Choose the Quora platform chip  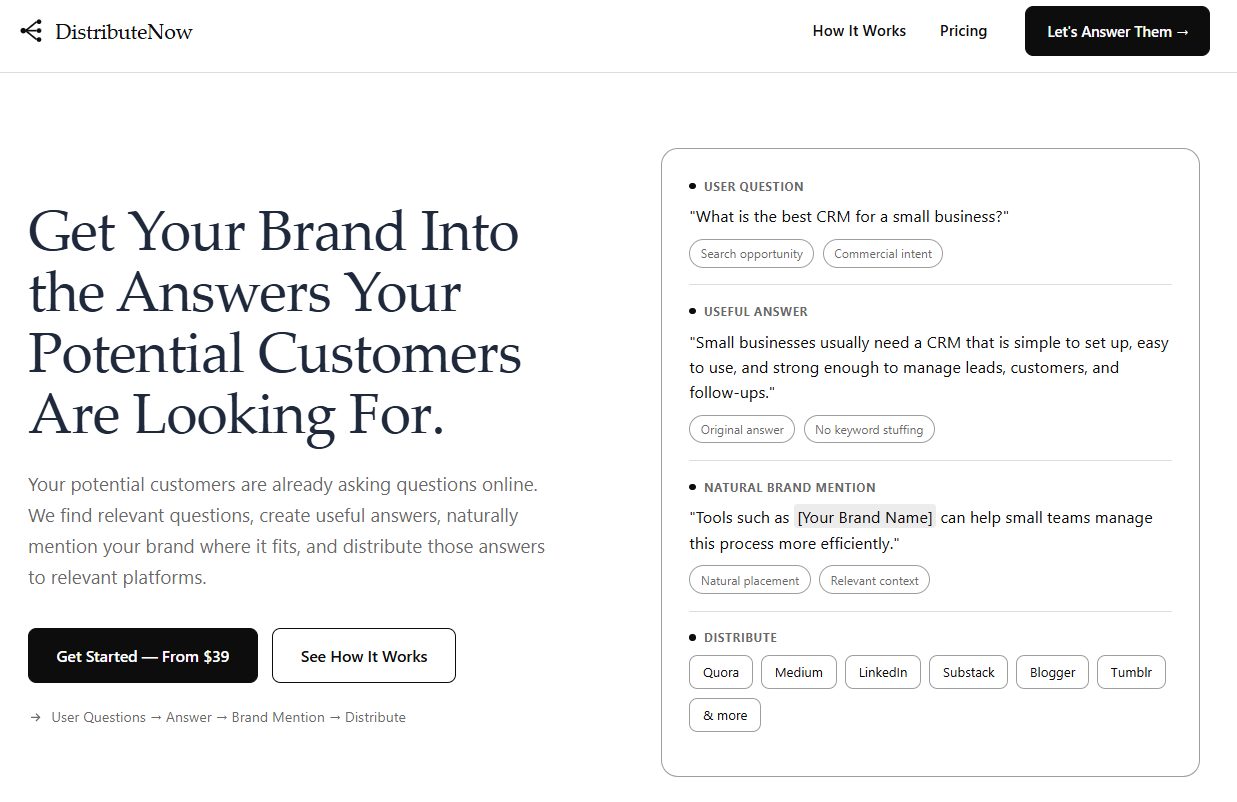(x=721, y=672)
